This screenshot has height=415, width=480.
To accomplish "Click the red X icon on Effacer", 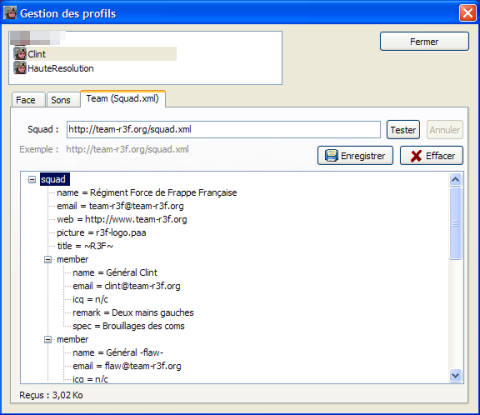I will tap(416, 156).
